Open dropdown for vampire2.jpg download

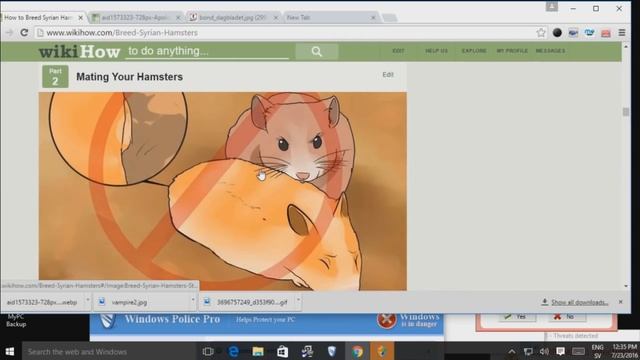[x=193, y=300]
